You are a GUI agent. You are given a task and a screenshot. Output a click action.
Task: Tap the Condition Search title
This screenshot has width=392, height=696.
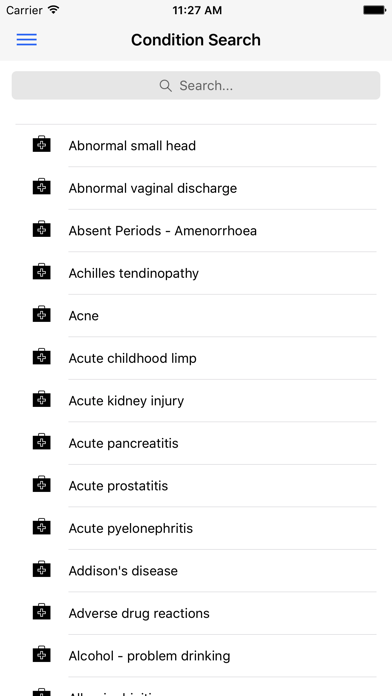[196, 40]
